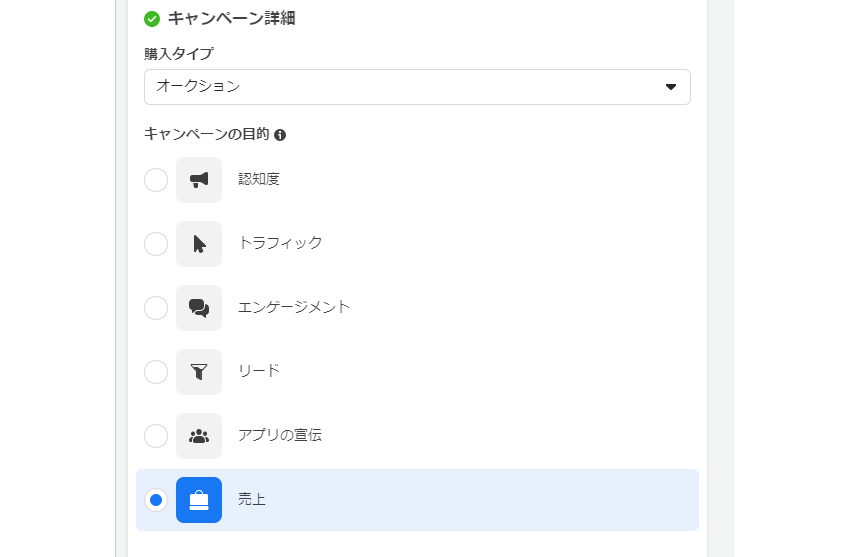Image resolution: width=850 pixels, height=557 pixels.
Task: Choose the アプリの宣伝 radio button
Action: 156,436
